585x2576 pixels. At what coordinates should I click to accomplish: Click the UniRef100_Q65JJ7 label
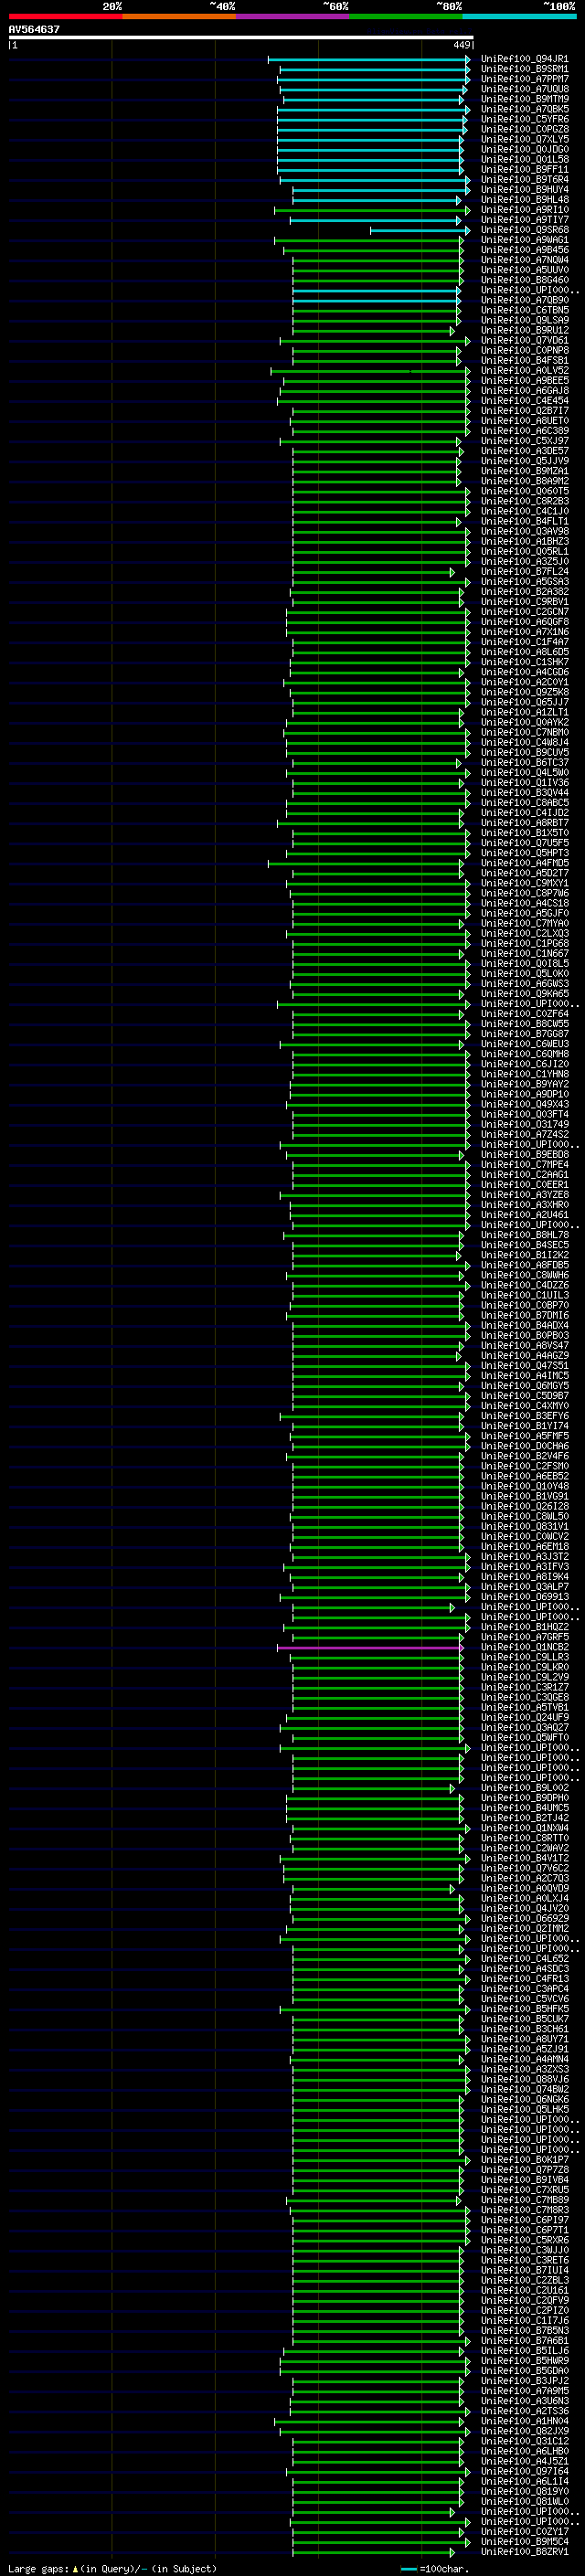[525, 702]
